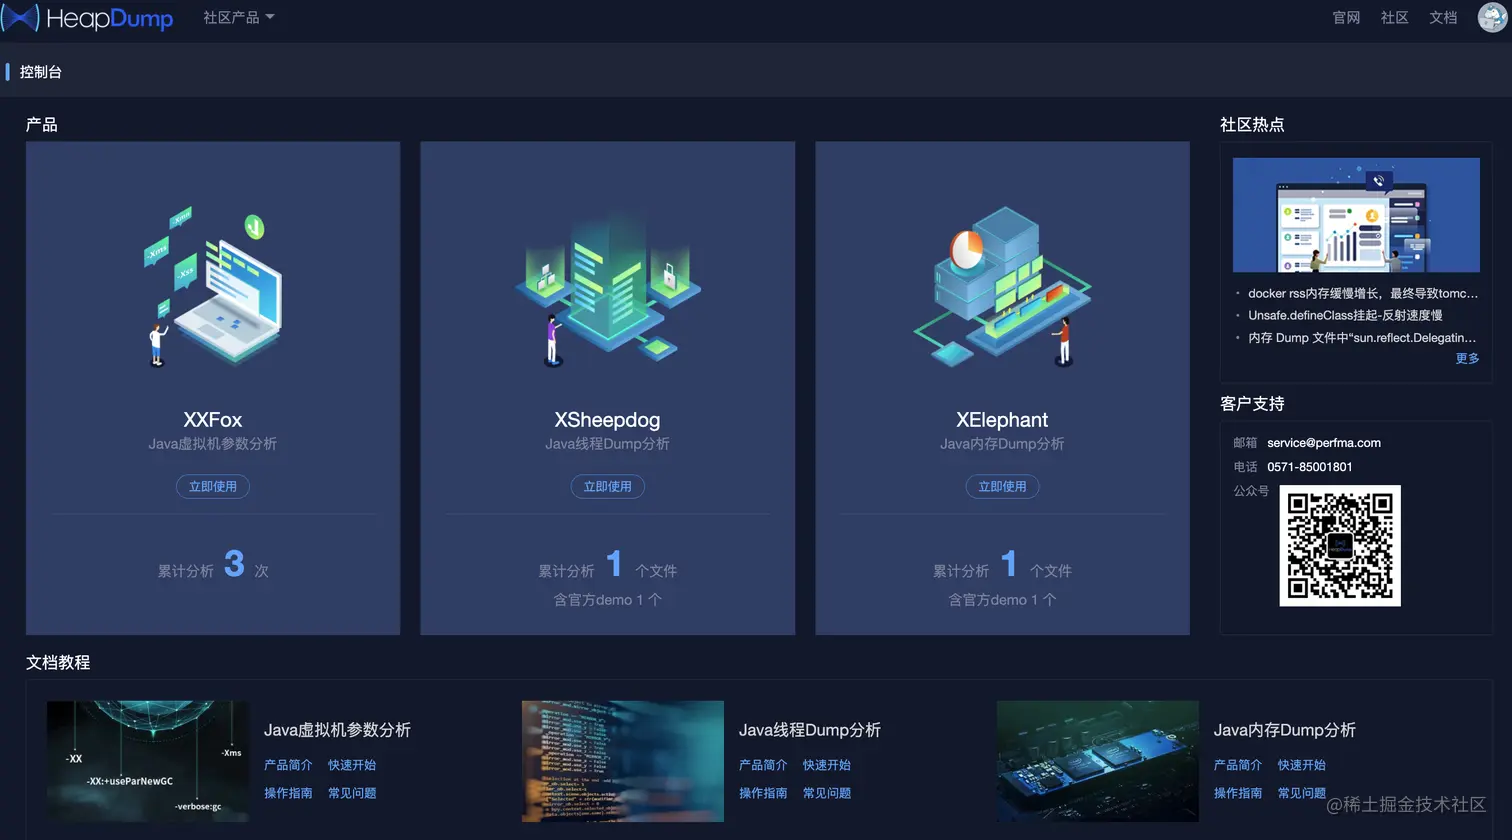Click the Java虚拟机参数分析 tutorial heading
The height and width of the screenshot is (840, 1512).
click(x=337, y=730)
